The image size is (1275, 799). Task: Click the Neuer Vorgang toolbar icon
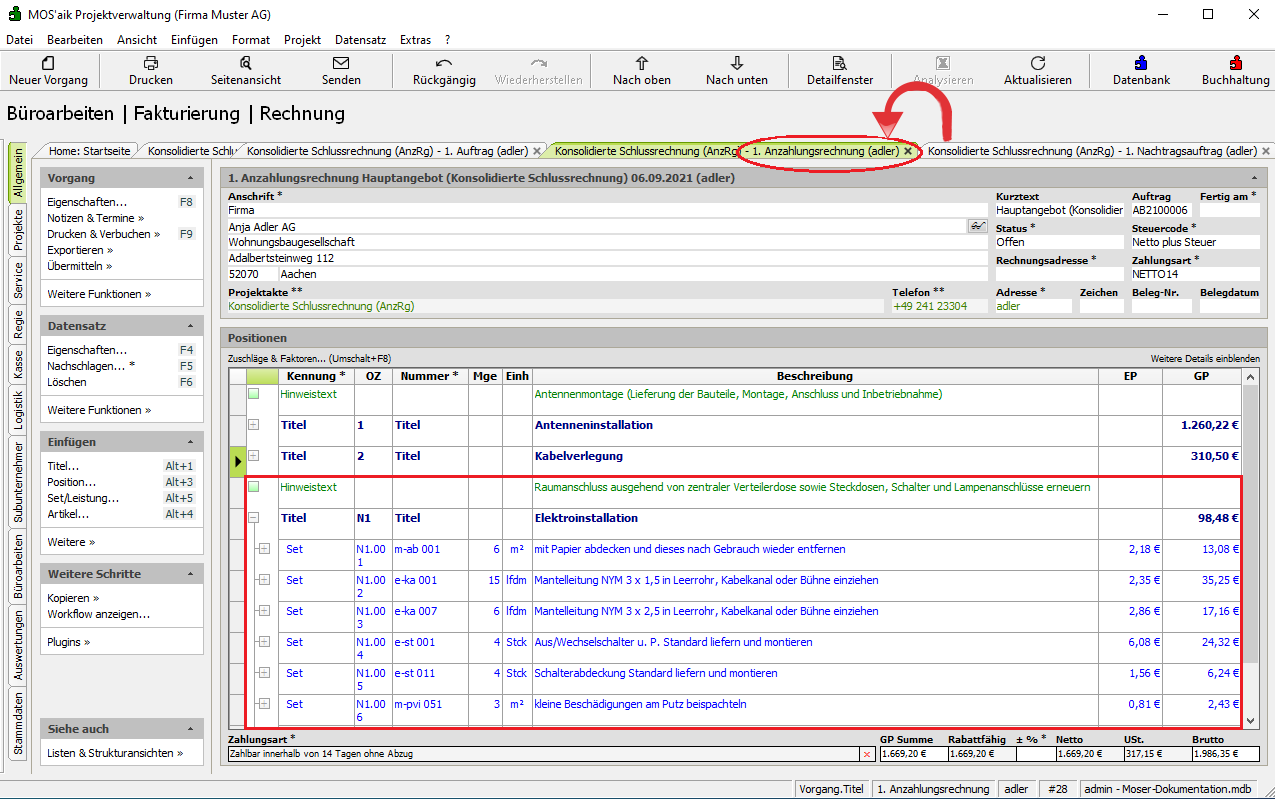click(x=48, y=63)
